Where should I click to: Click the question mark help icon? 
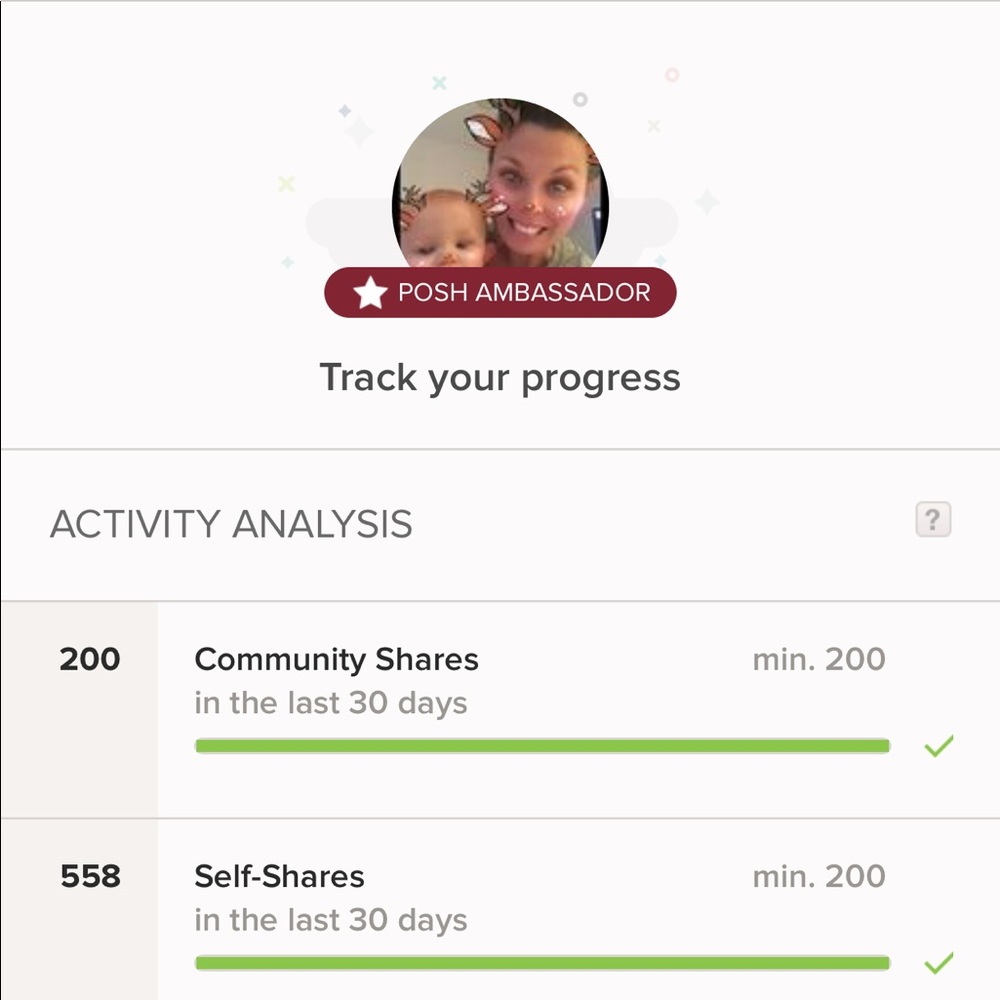(933, 520)
